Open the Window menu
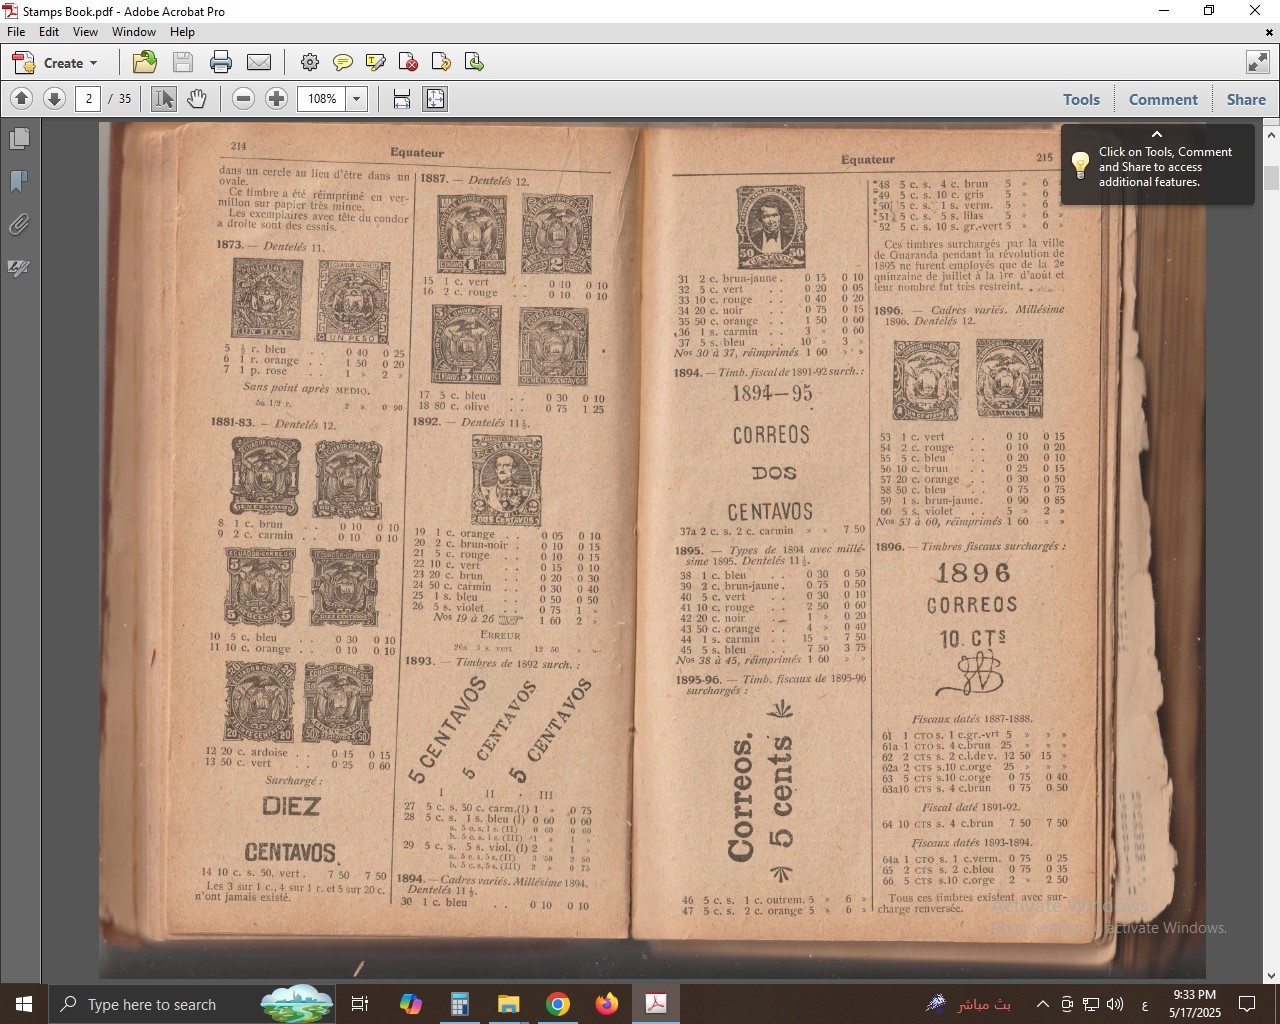The image size is (1280, 1024). [133, 32]
